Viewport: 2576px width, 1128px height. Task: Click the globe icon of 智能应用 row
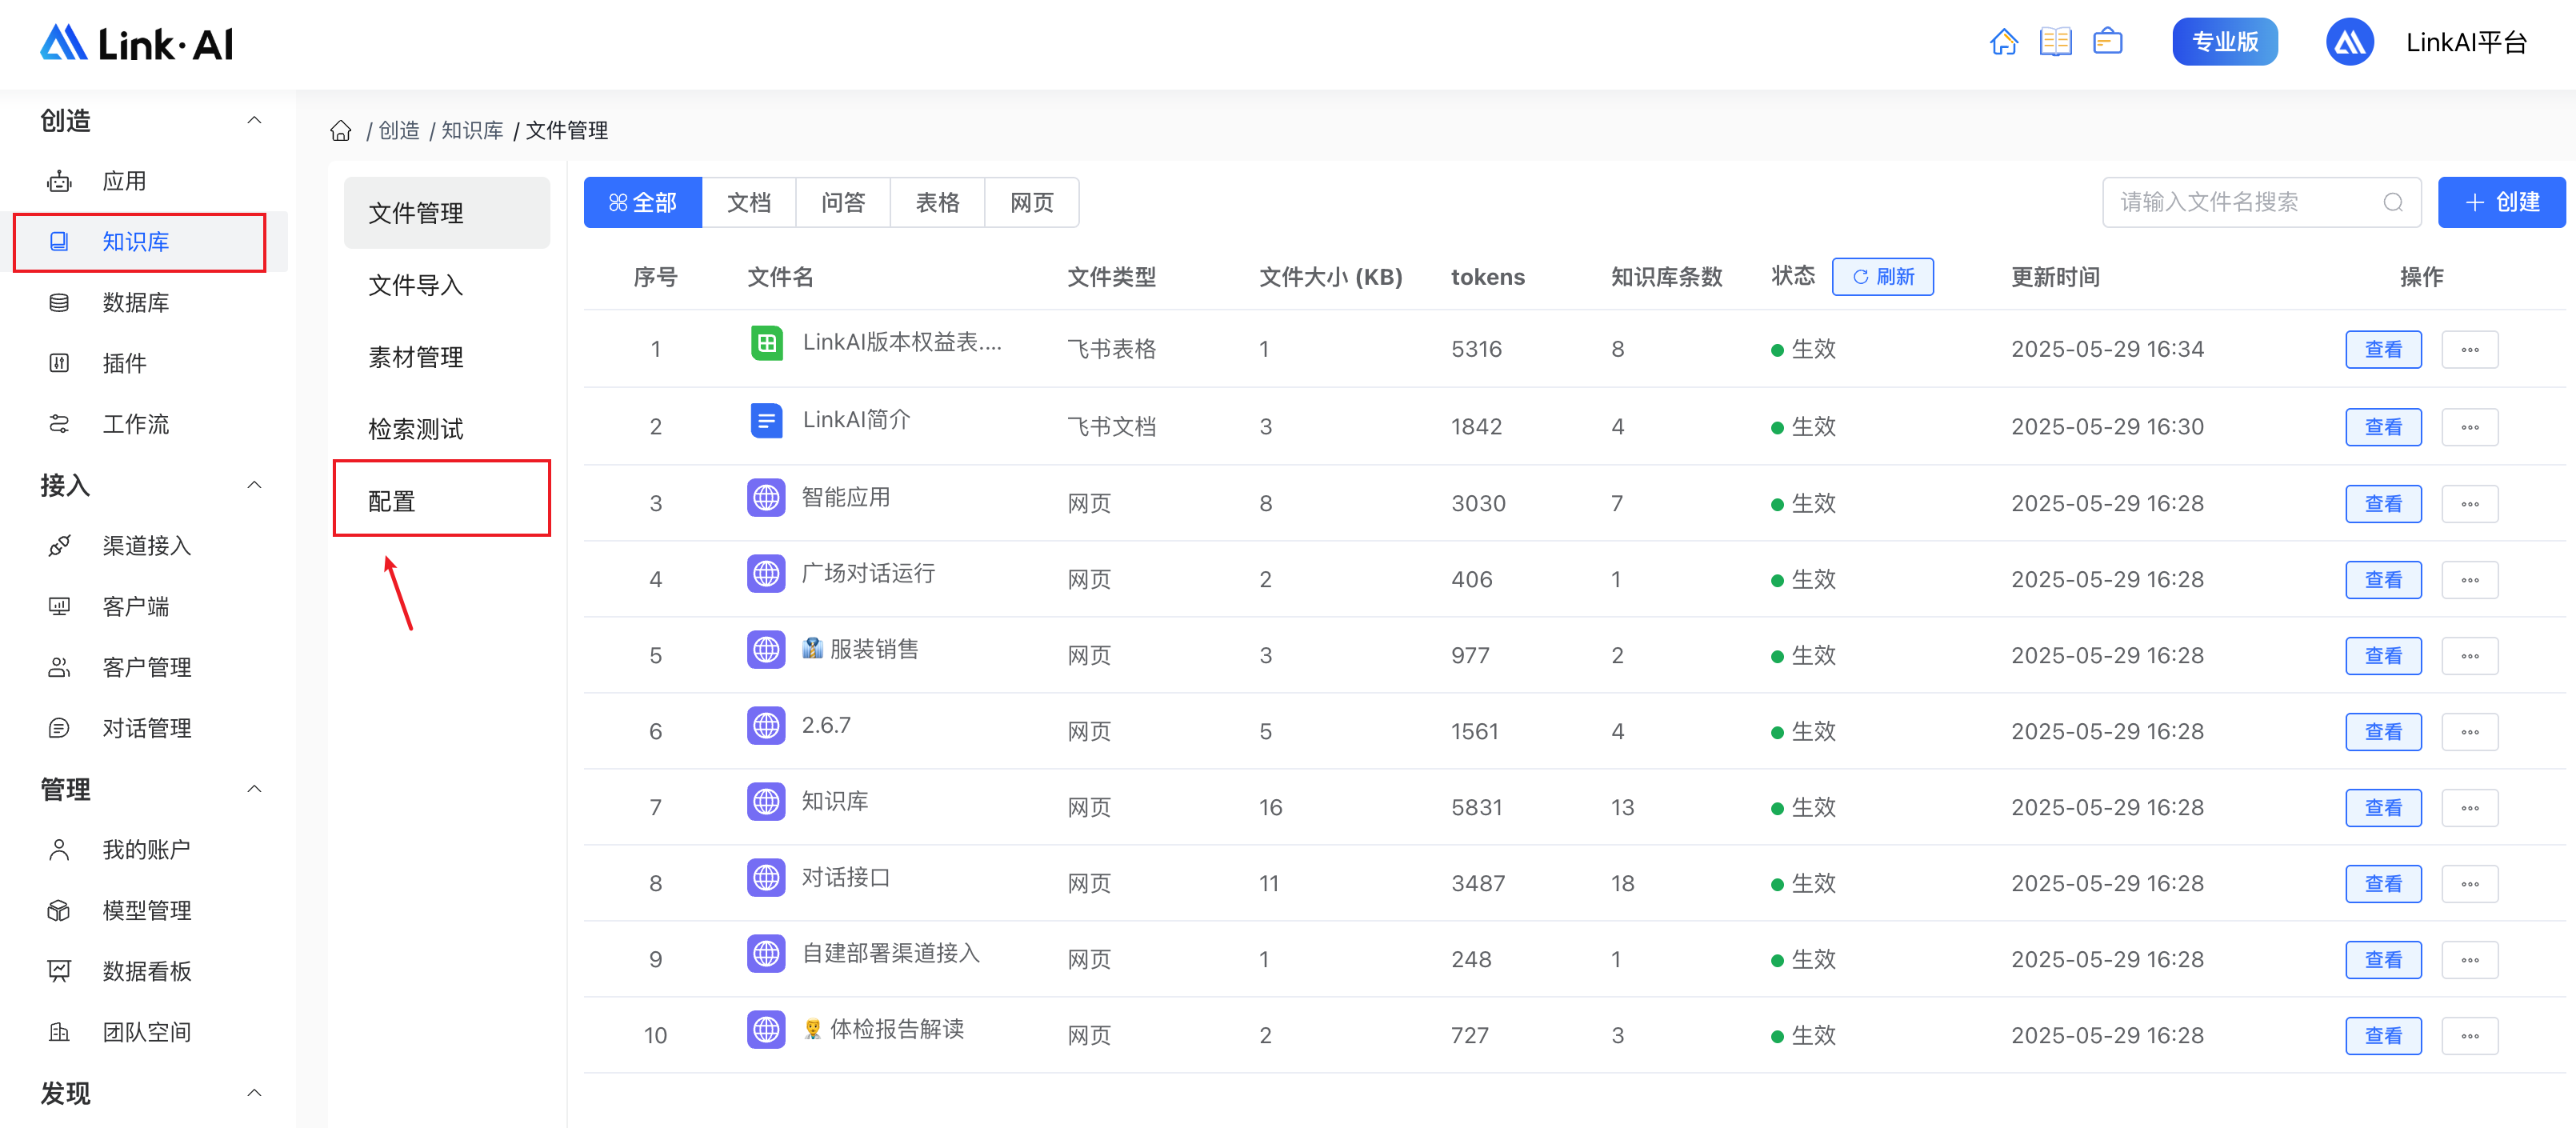pos(766,497)
